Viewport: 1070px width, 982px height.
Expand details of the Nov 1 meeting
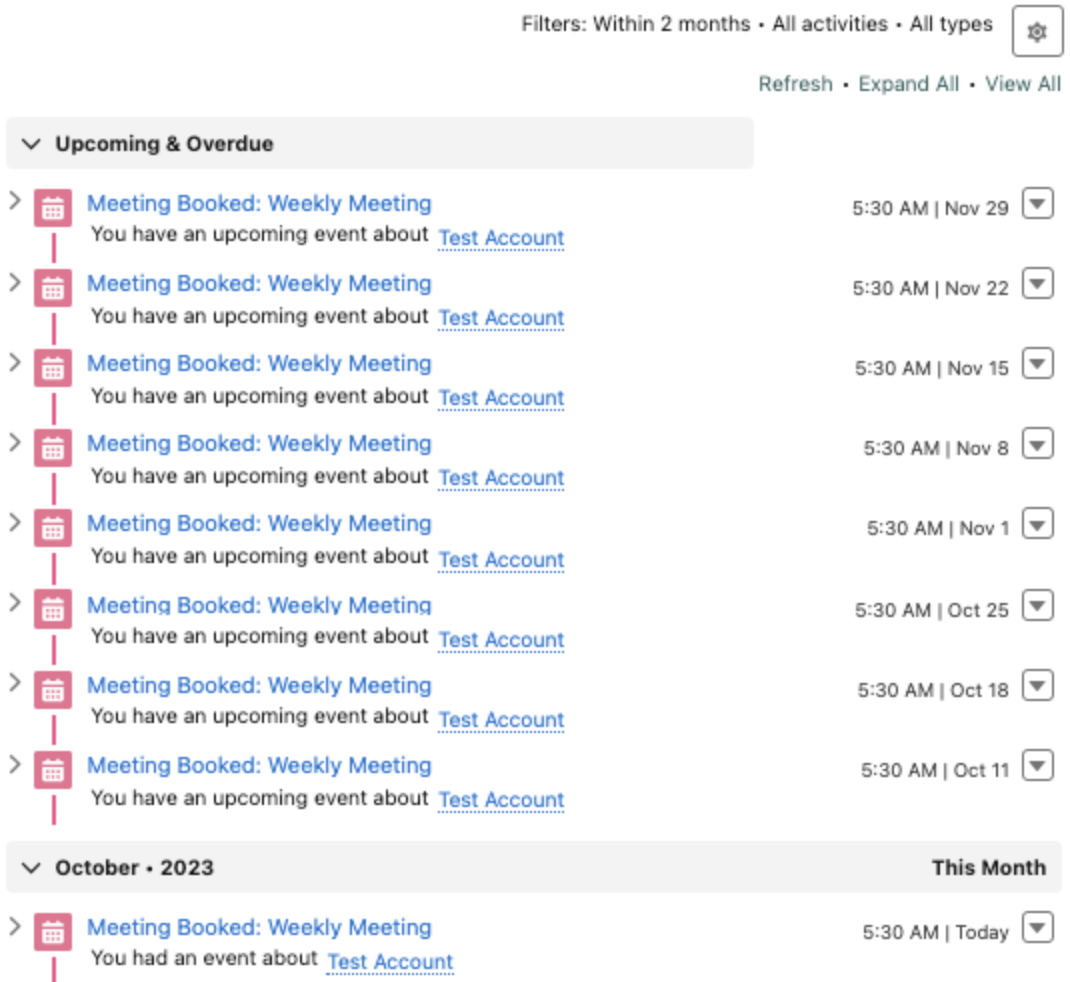click(15, 521)
